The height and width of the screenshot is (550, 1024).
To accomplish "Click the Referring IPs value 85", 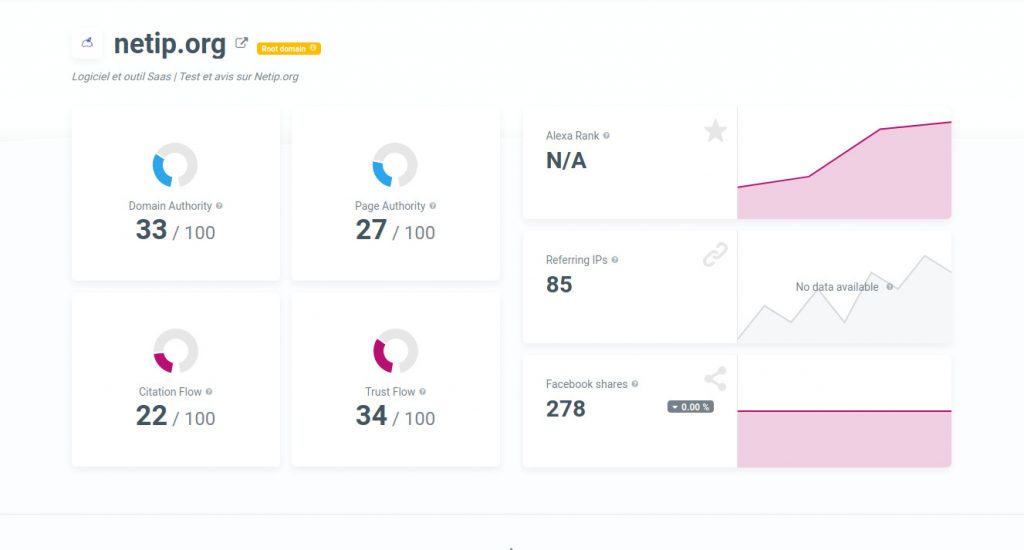I will coord(559,284).
